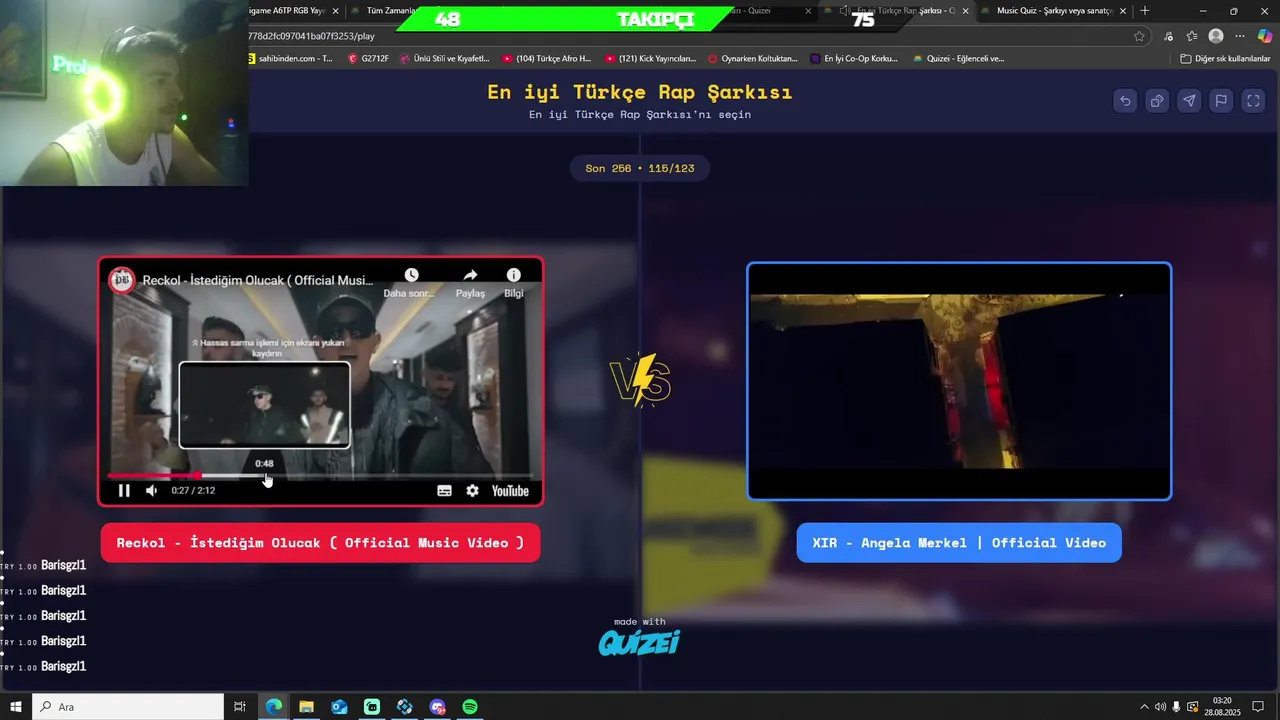Vote for XIR - Angela Merkel
The image size is (1280, 720).
[959, 542]
